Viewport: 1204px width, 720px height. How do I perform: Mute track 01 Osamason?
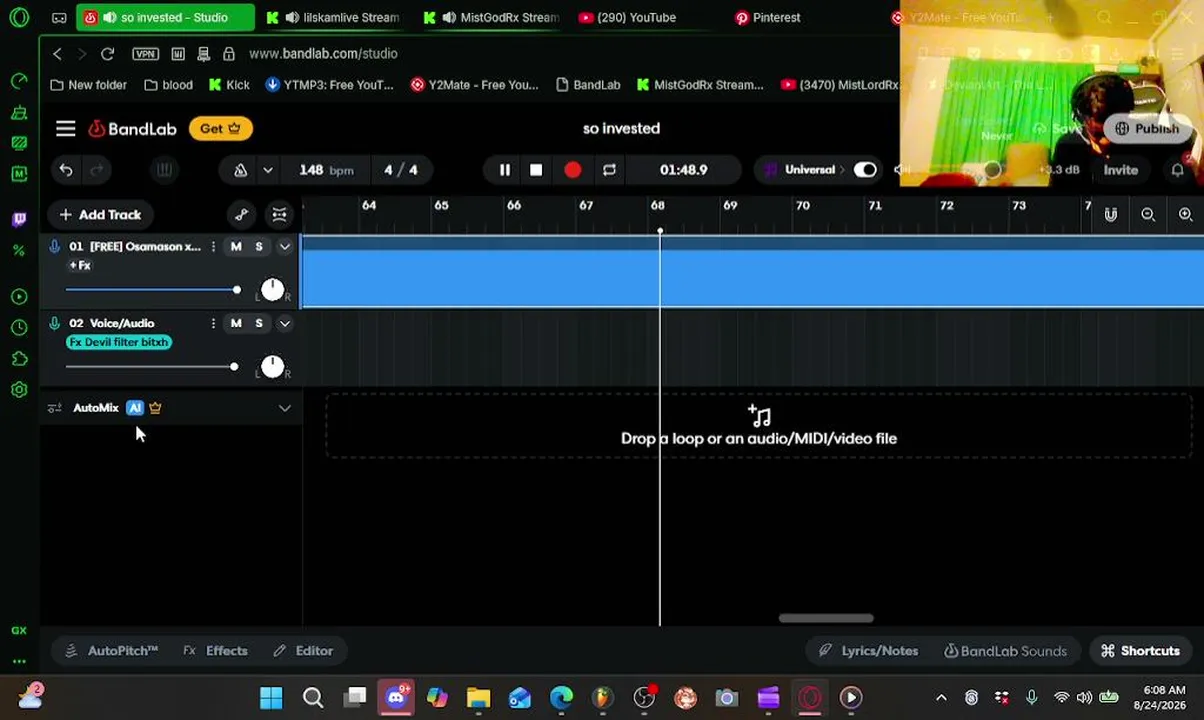pyautogui.click(x=236, y=246)
